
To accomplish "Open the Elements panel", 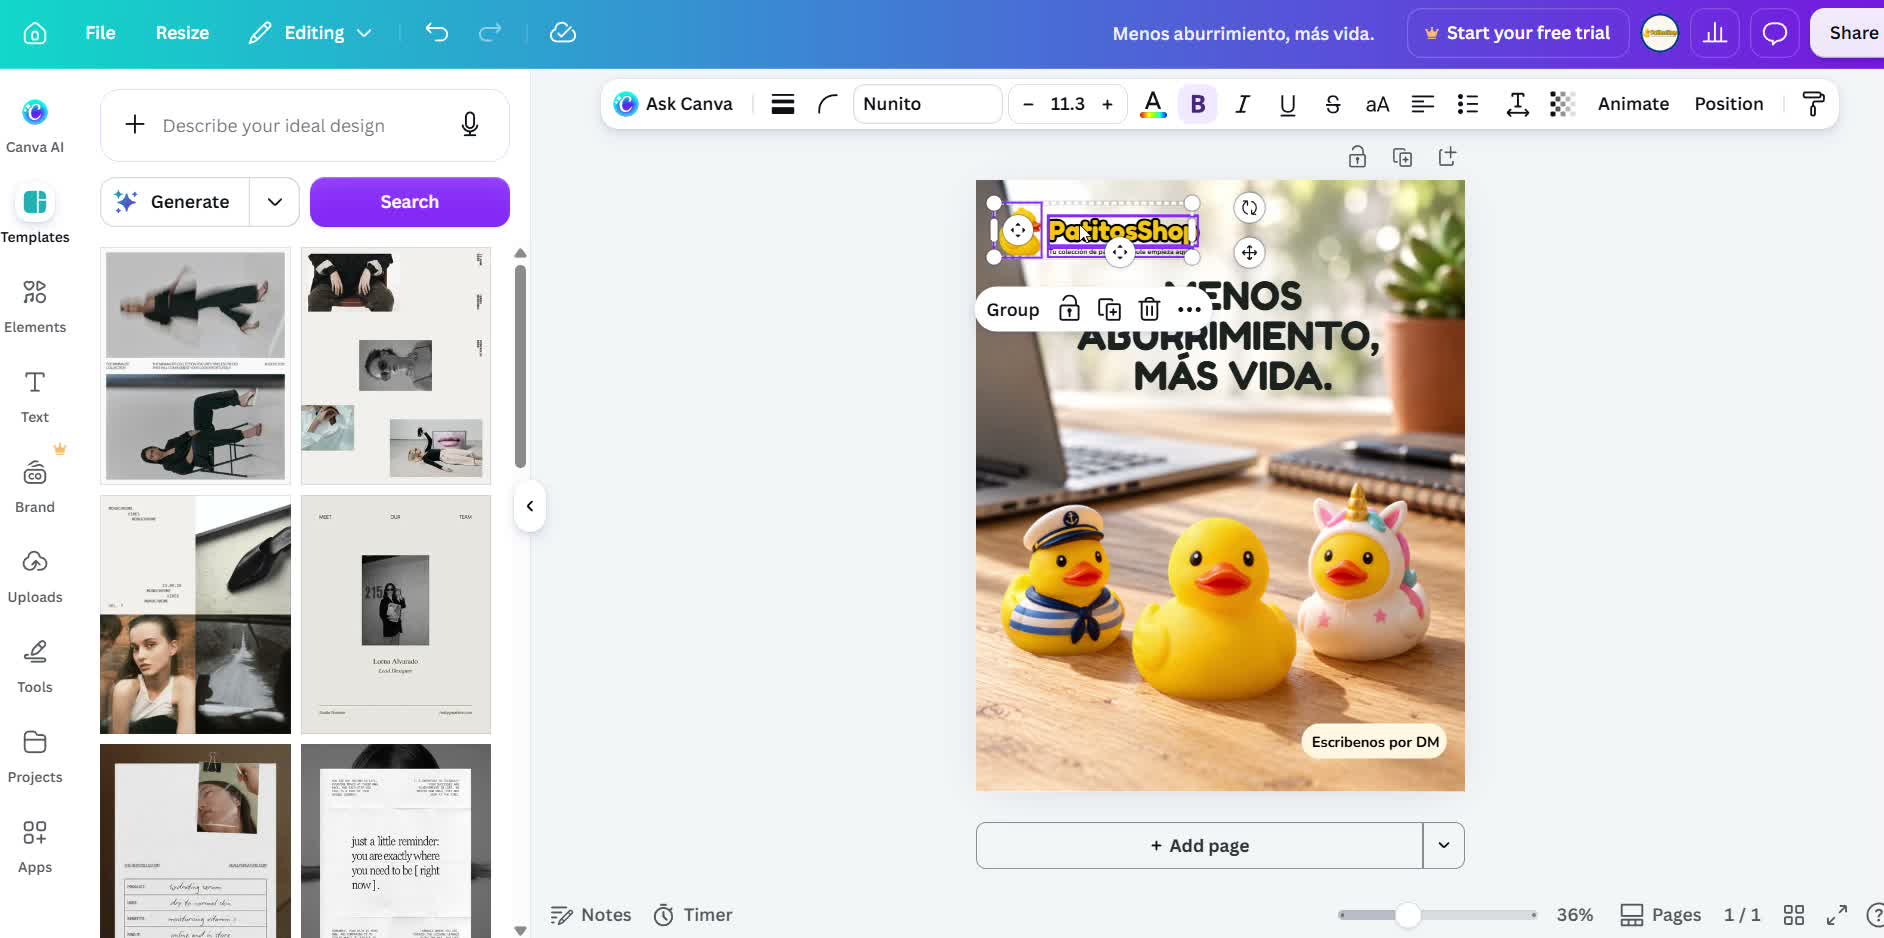I will click(35, 305).
